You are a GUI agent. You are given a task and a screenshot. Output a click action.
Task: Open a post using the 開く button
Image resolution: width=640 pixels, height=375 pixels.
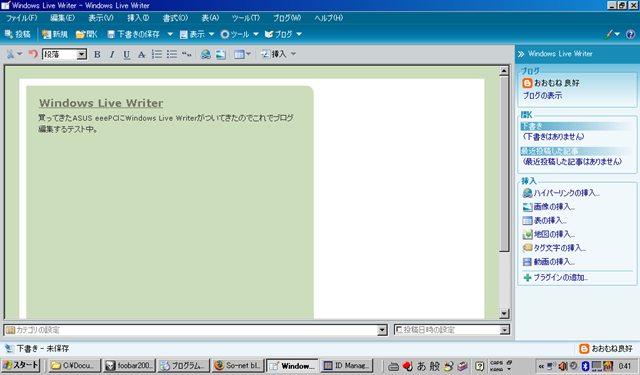[x=87, y=34]
